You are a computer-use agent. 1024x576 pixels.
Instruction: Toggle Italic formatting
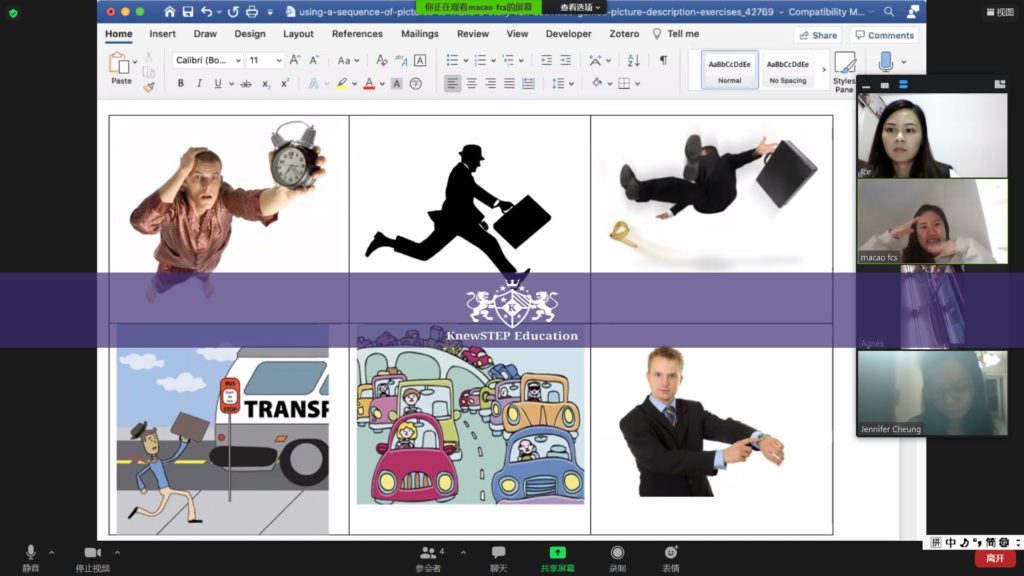pyautogui.click(x=199, y=84)
